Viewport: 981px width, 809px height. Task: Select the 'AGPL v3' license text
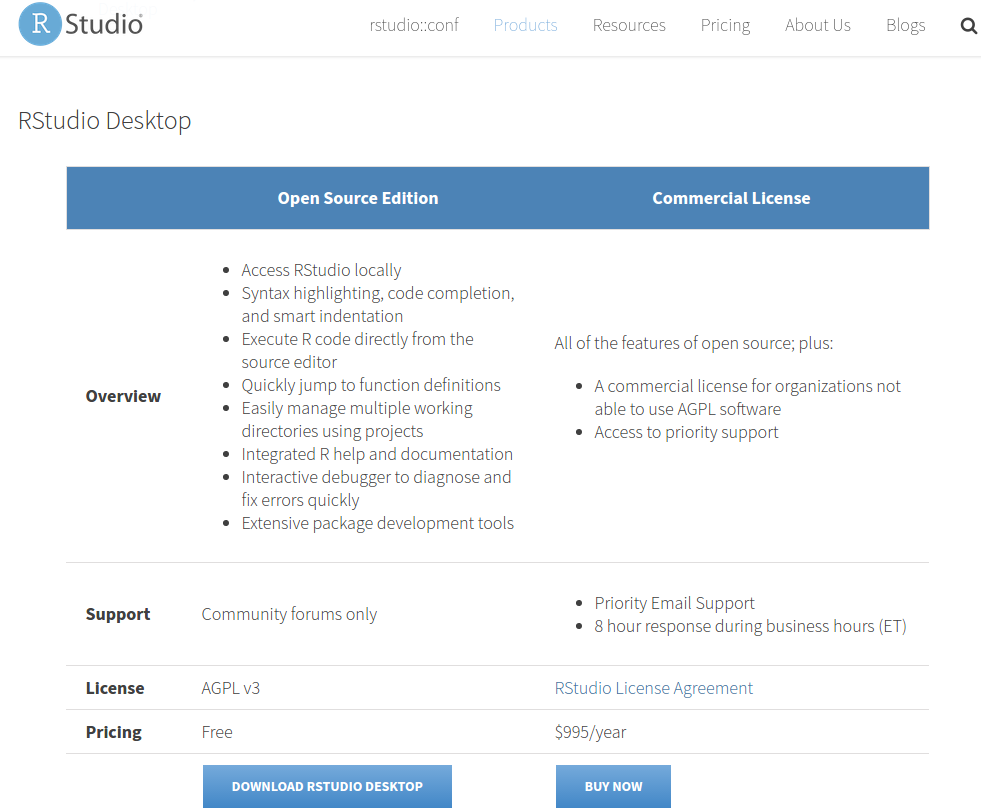coord(230,688)
